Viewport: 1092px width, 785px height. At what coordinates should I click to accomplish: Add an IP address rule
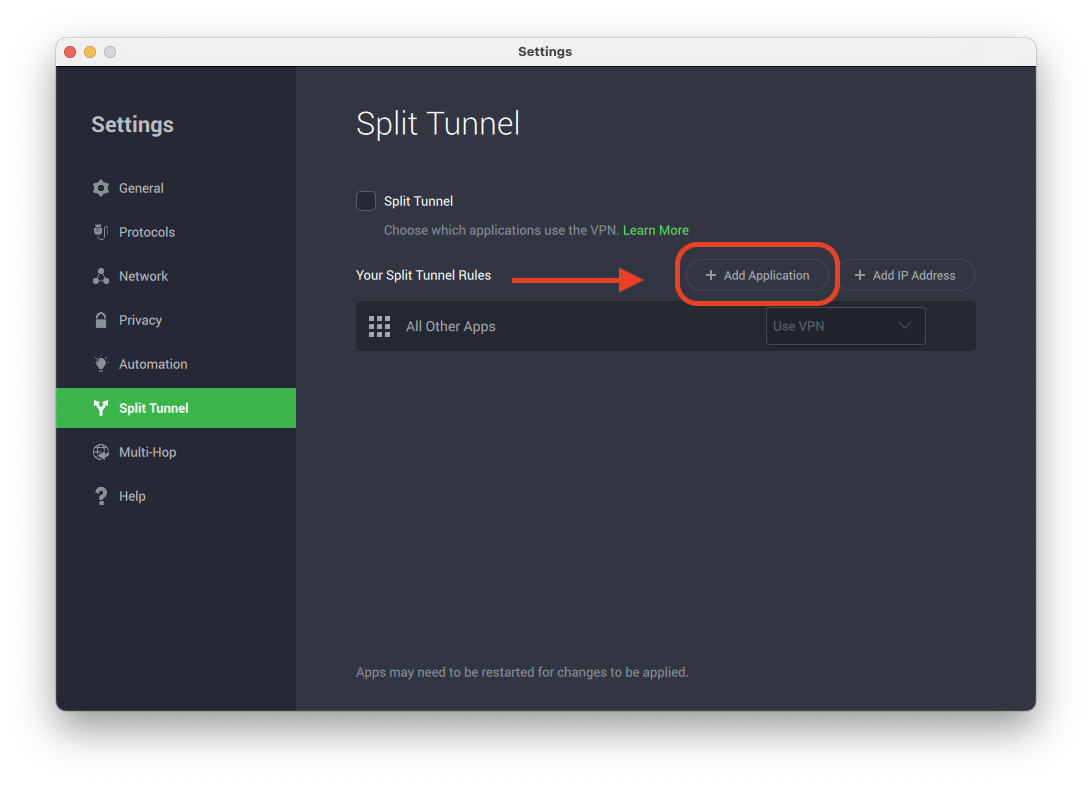coord(905,275)
